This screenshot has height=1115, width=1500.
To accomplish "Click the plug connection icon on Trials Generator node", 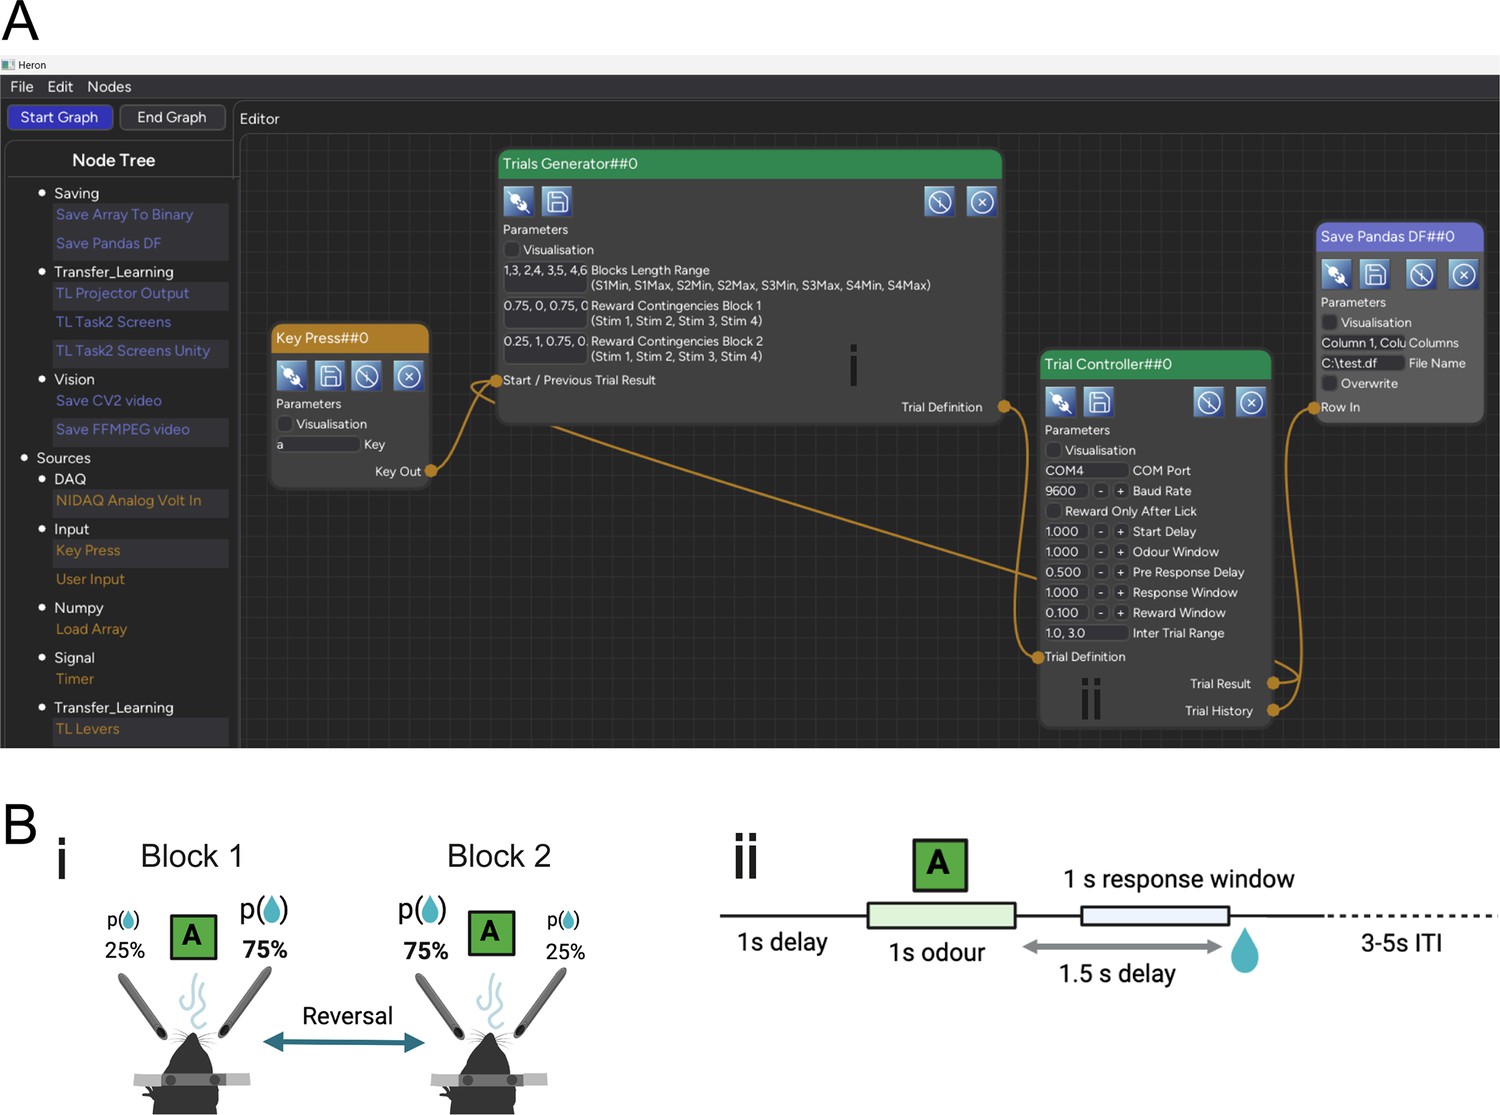I will (518, 202).
